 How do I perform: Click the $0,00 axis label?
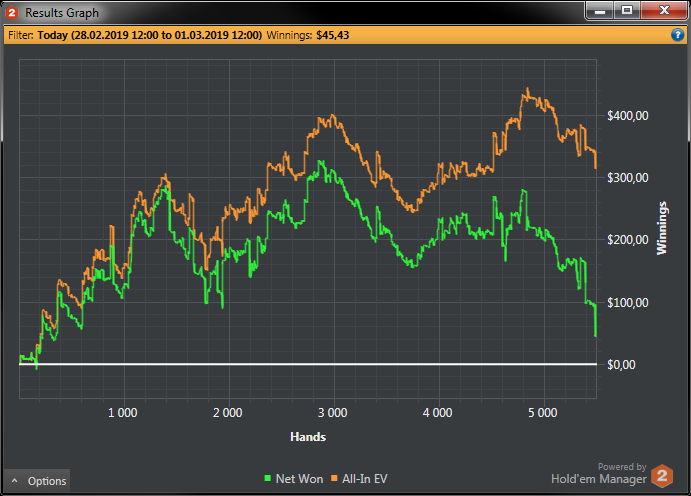coord(621,365)
